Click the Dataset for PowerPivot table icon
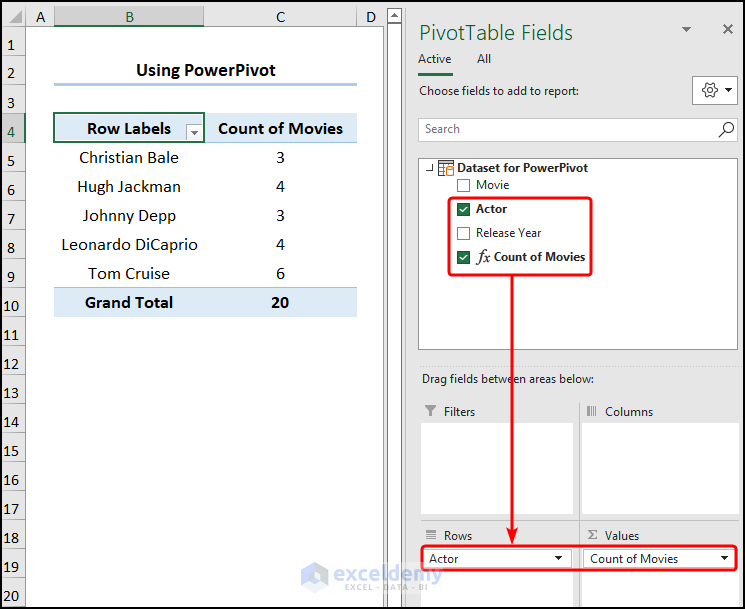745x609 pixels. coord(446,168)
